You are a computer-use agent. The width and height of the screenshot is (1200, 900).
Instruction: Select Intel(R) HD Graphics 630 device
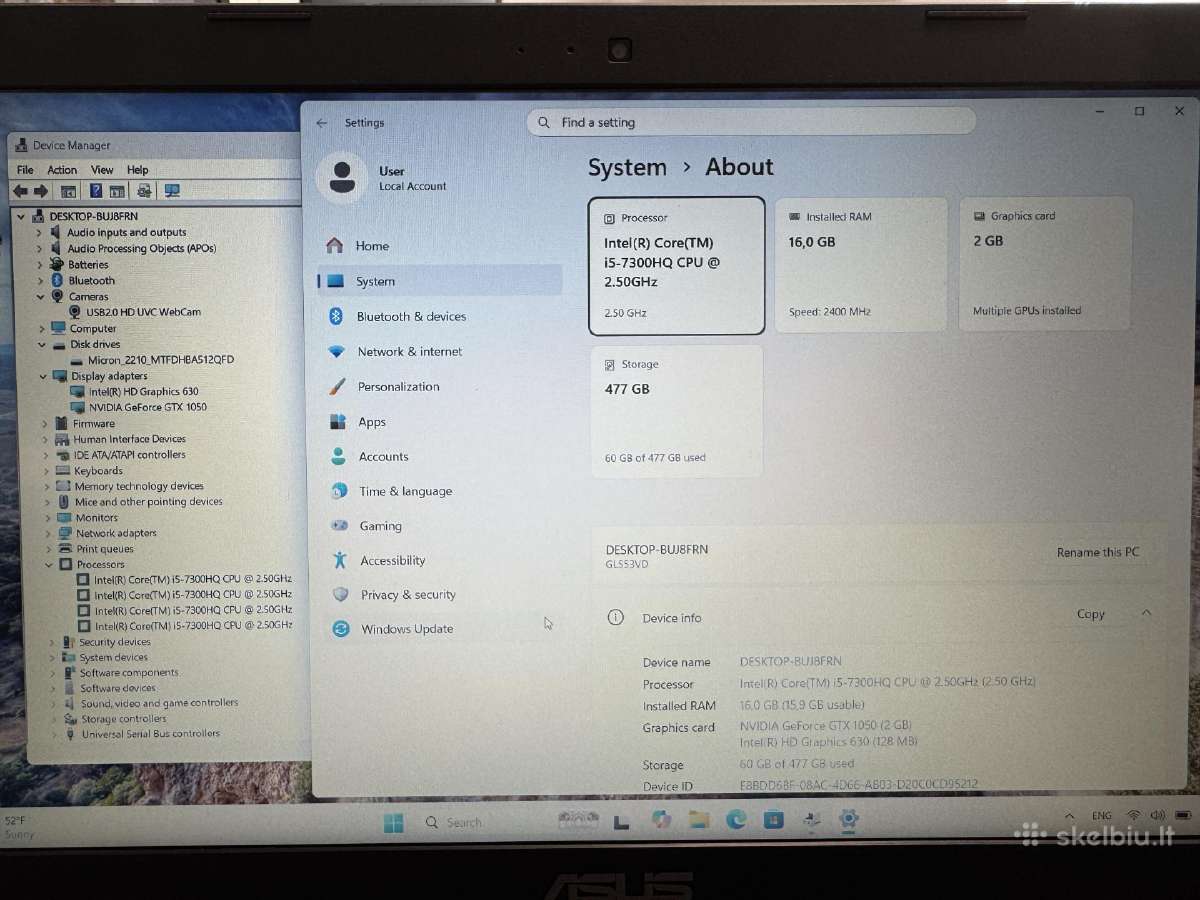(144, 392)
